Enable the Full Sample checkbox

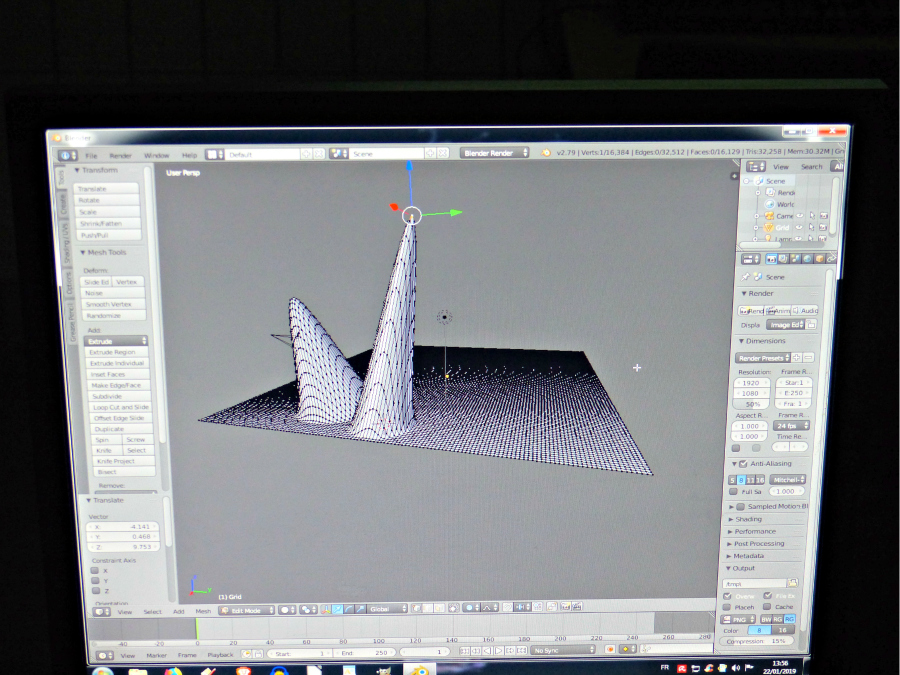734,491
